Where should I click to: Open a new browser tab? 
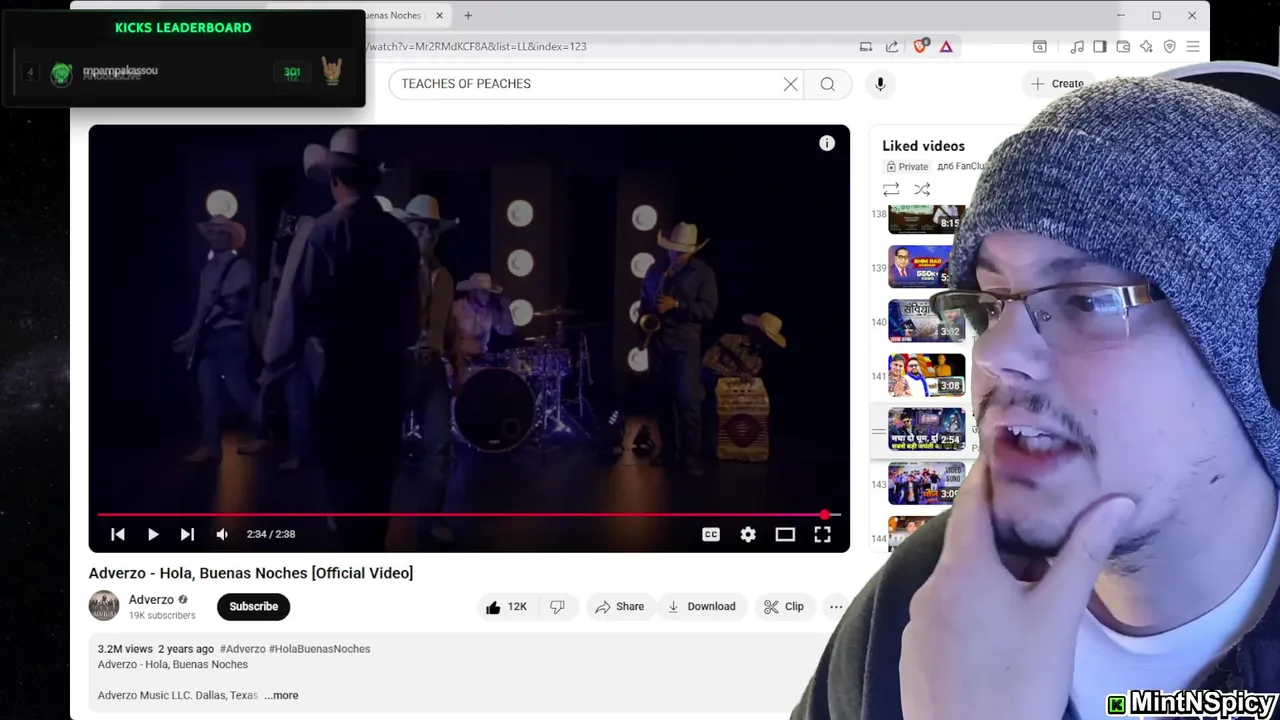pyautogui.click(x=468, y=15)
